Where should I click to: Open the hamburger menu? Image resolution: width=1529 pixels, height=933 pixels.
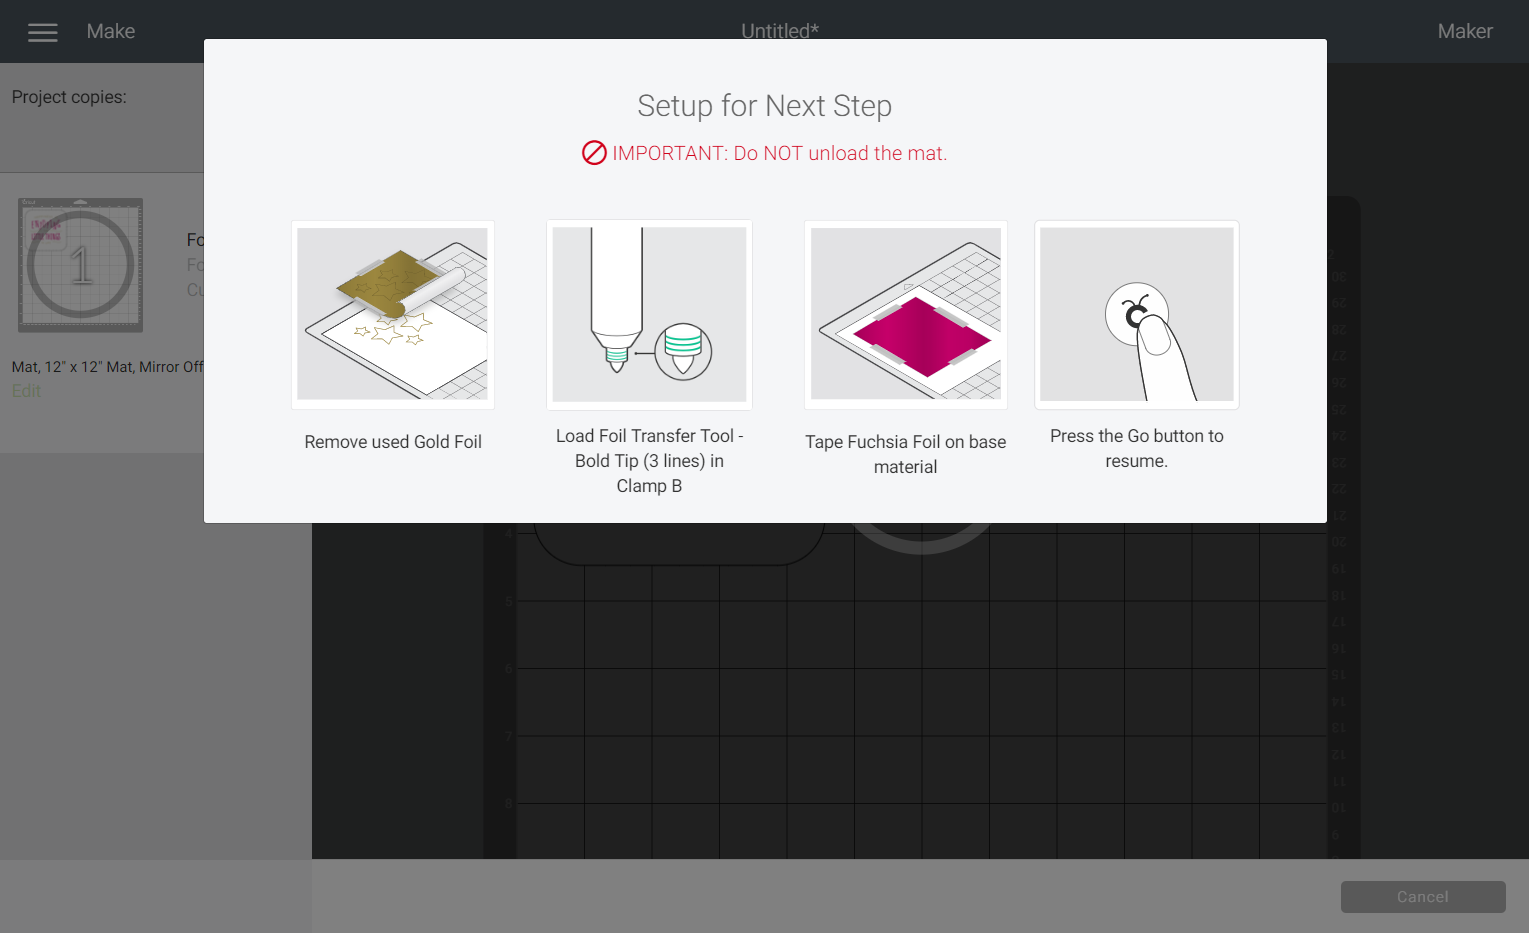point(43,32)
